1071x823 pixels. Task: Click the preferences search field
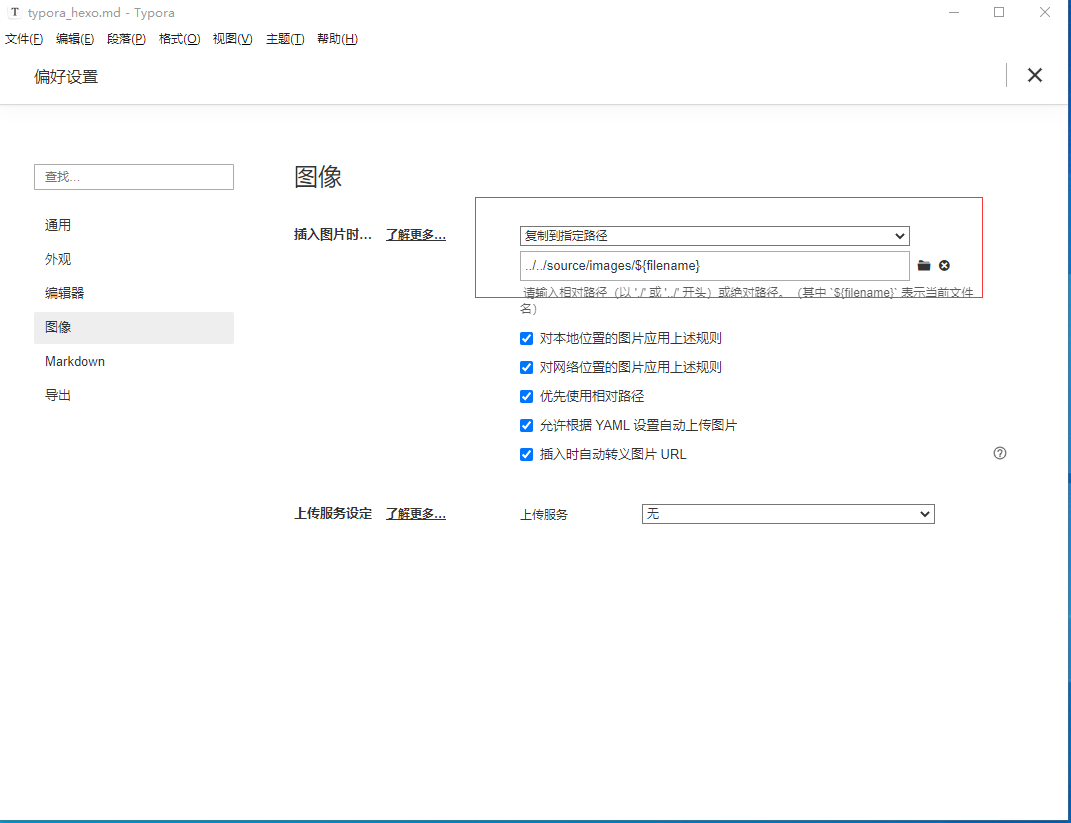pos(134,177)
